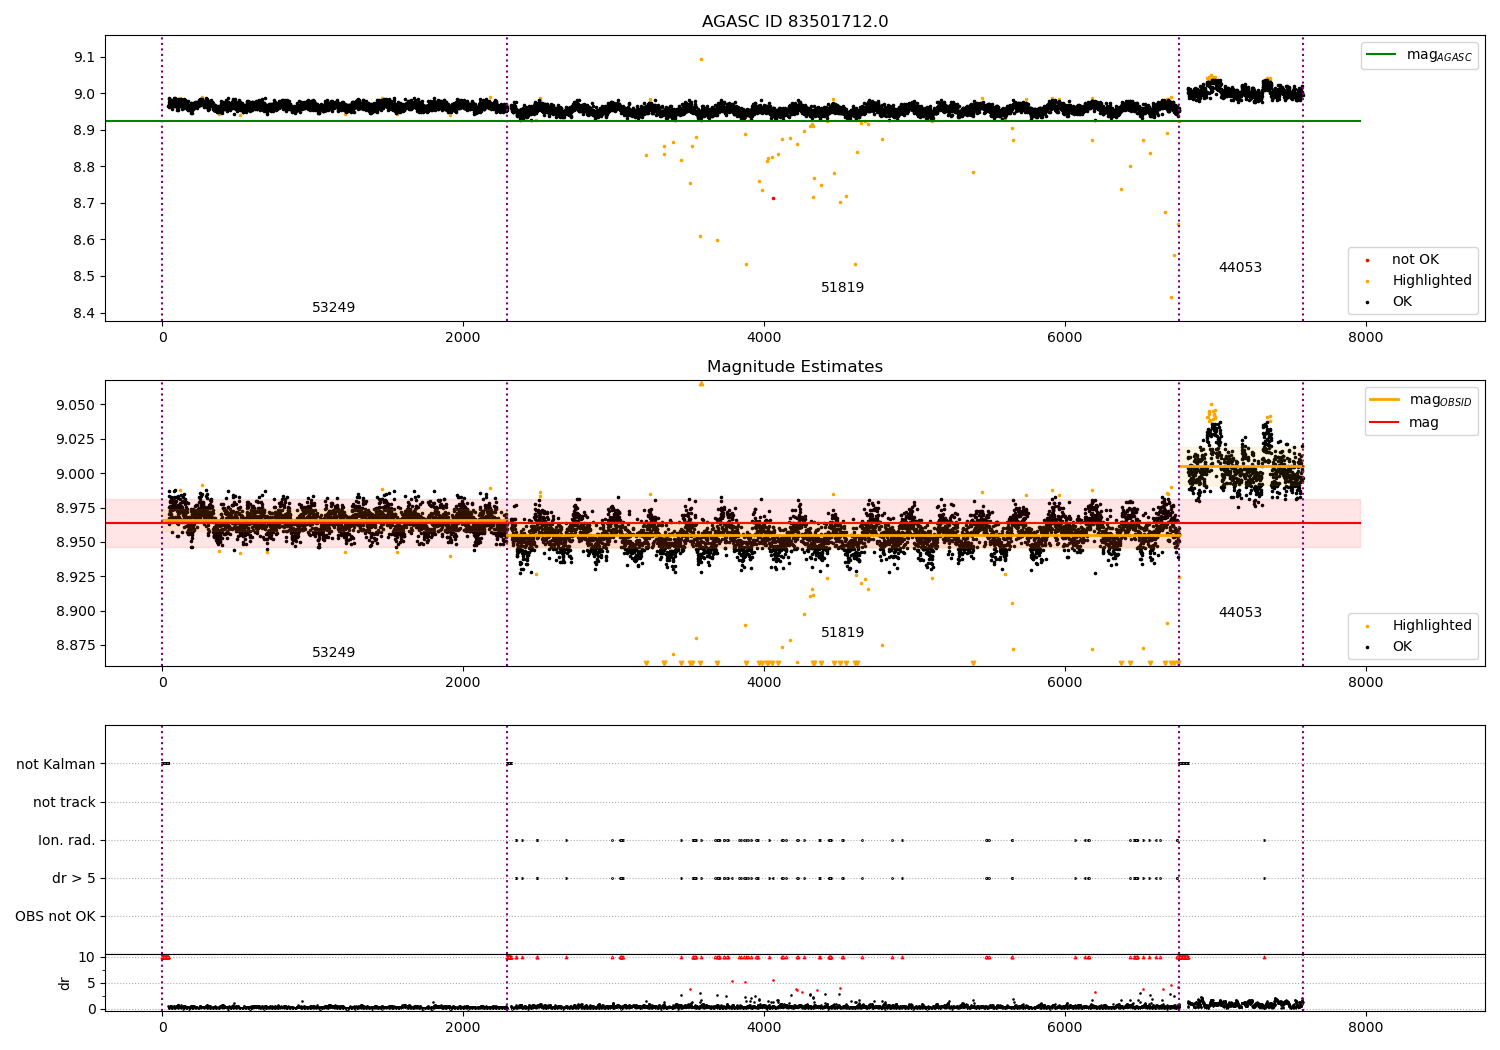Click the 8000 x-axis tick of top plot

(1365, 337)
